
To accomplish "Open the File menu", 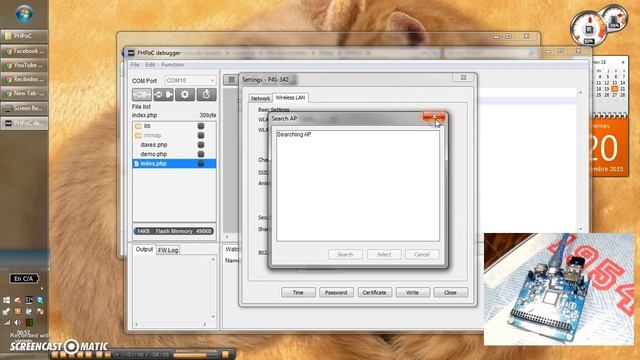I will (135, 65).
